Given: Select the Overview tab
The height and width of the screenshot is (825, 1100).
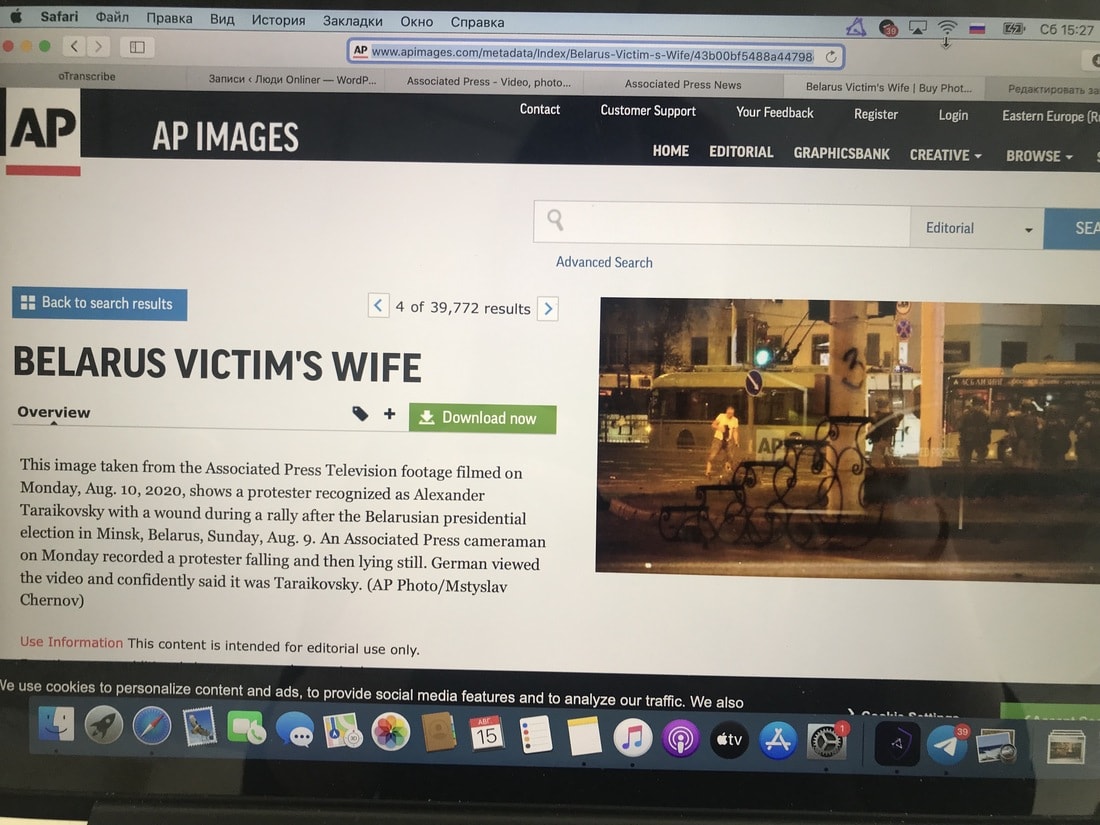Looking at the screenshot, I should click(54, 412).
